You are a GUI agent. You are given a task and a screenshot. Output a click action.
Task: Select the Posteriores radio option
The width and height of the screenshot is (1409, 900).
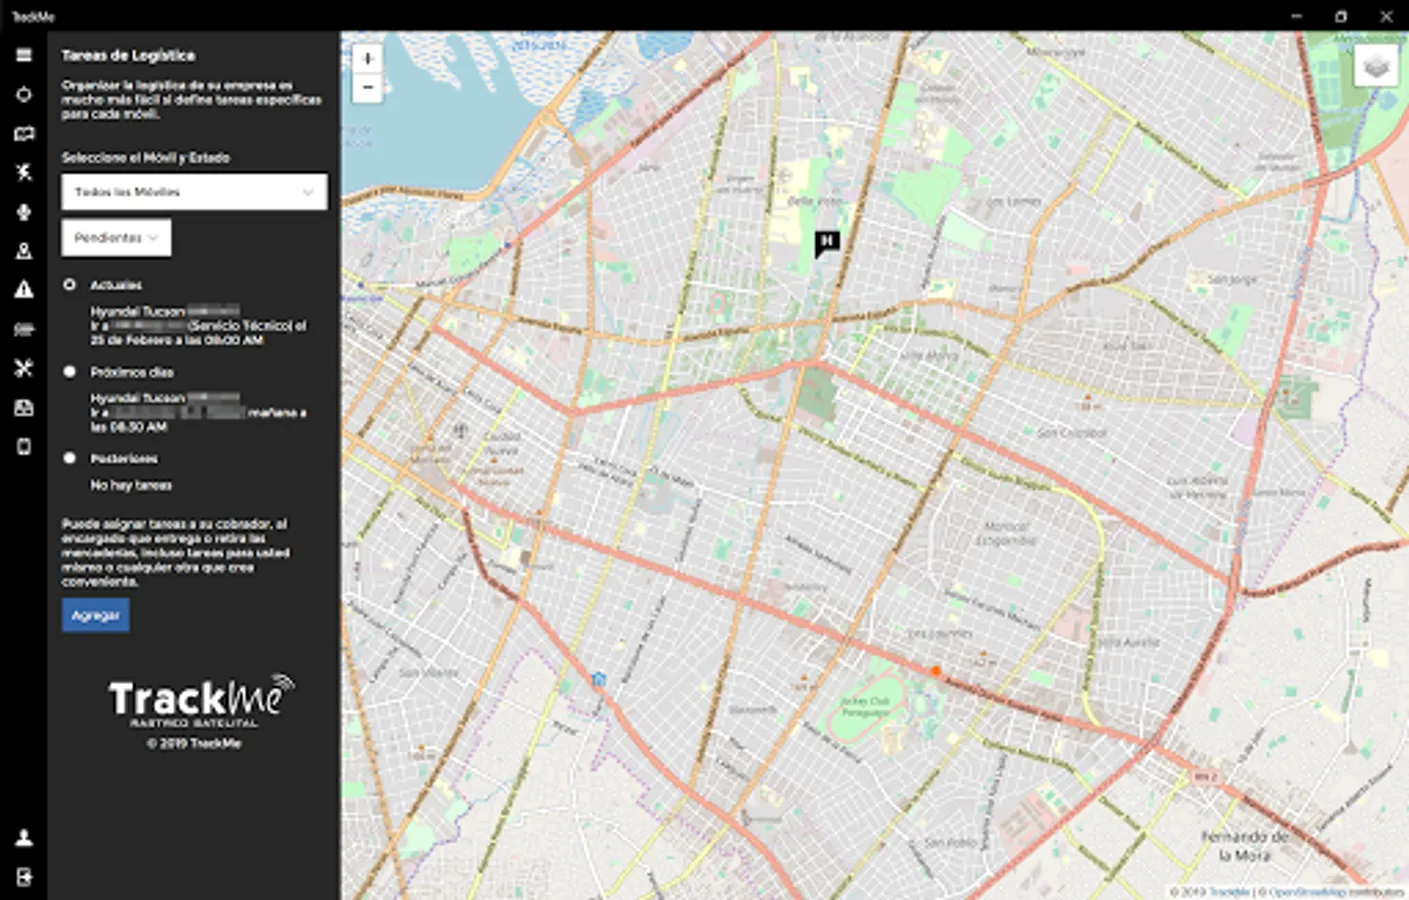pos(70,458)
